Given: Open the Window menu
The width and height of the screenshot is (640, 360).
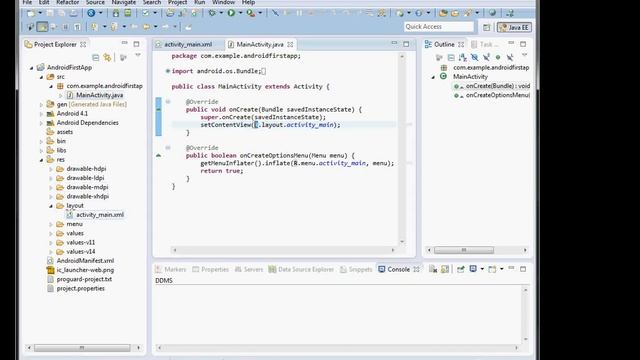Looking at the screenshot, I should [223, 2].
